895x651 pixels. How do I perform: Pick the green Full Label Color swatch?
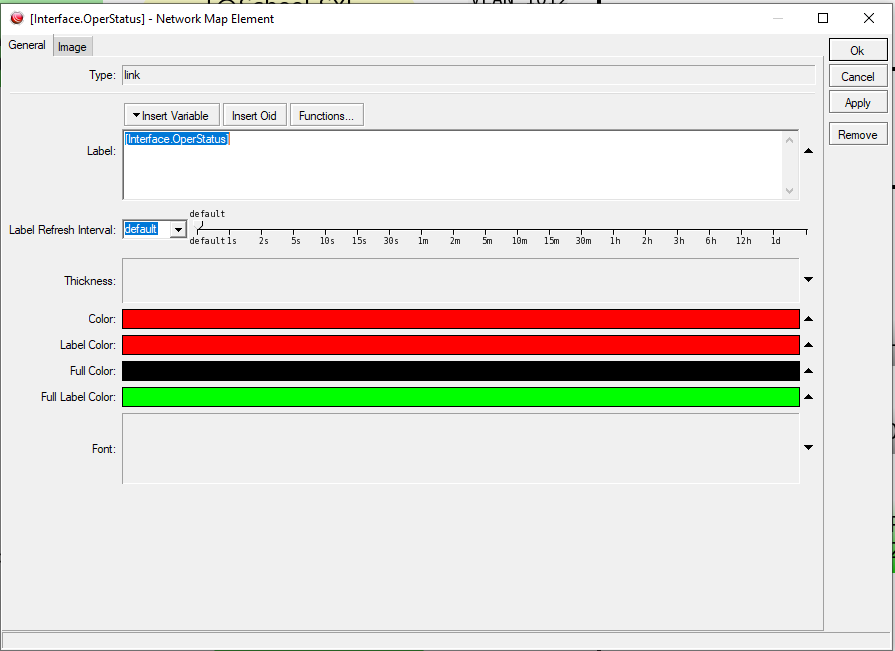pyautogui.click(x=461, y=397)
